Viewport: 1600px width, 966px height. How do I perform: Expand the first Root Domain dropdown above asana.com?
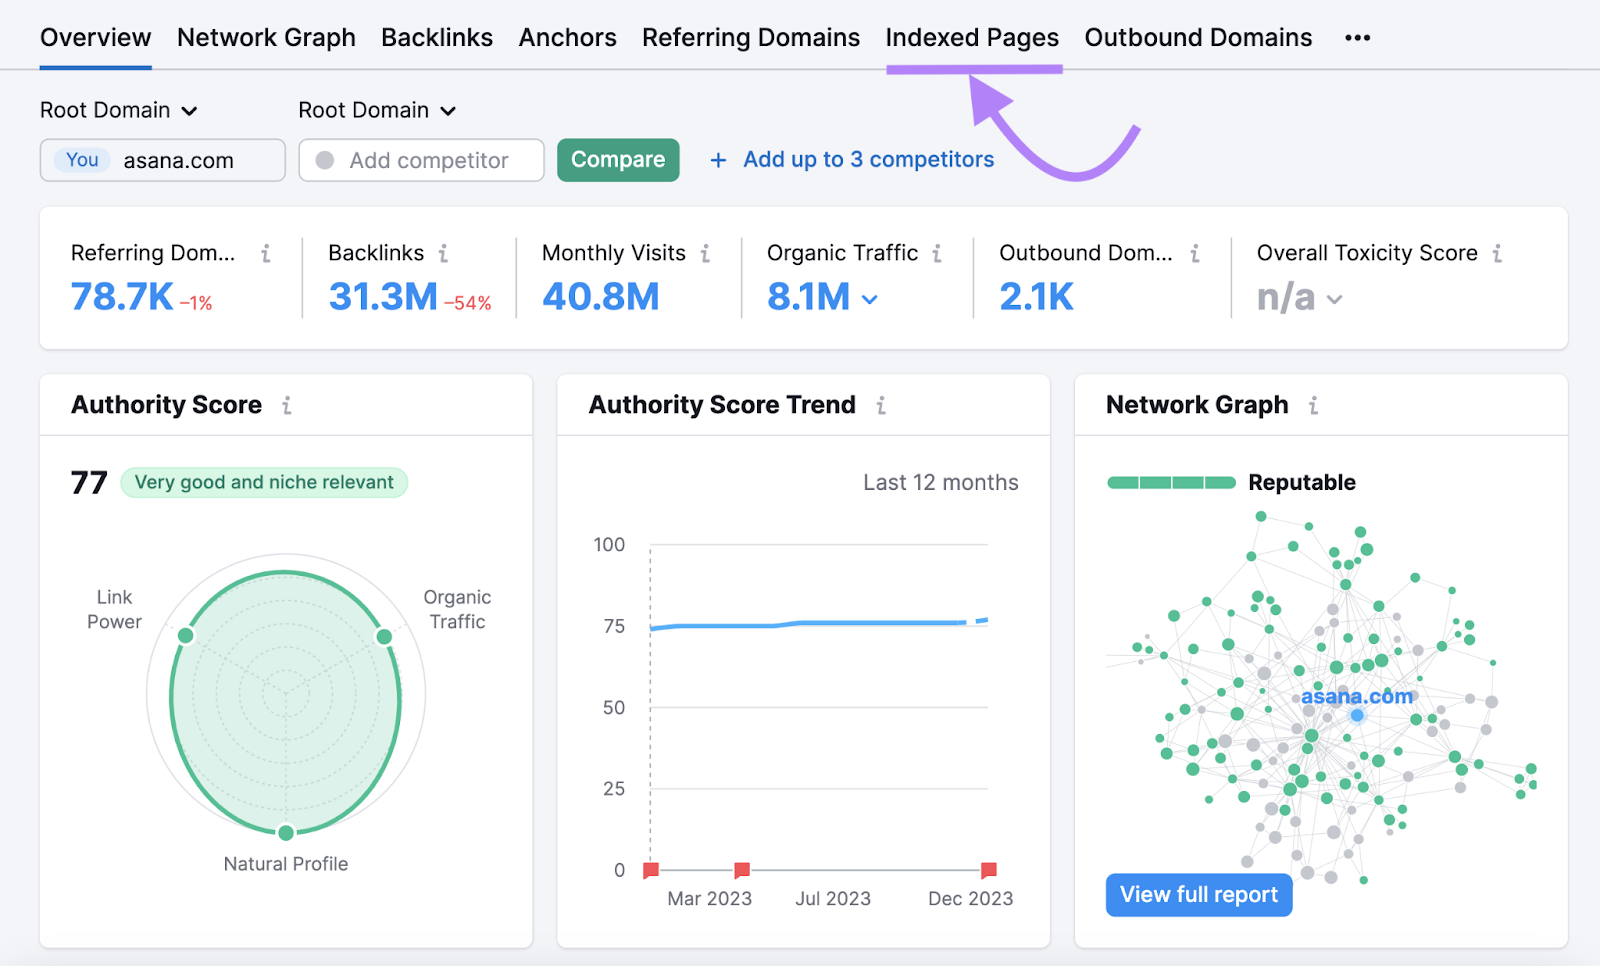(119, 110)
